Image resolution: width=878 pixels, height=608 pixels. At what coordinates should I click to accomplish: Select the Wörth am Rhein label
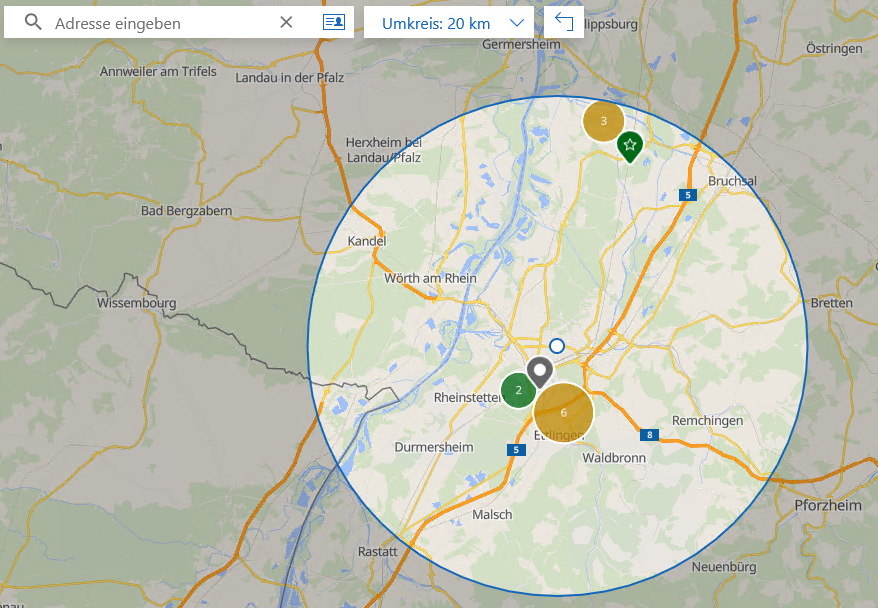[431, 278]
